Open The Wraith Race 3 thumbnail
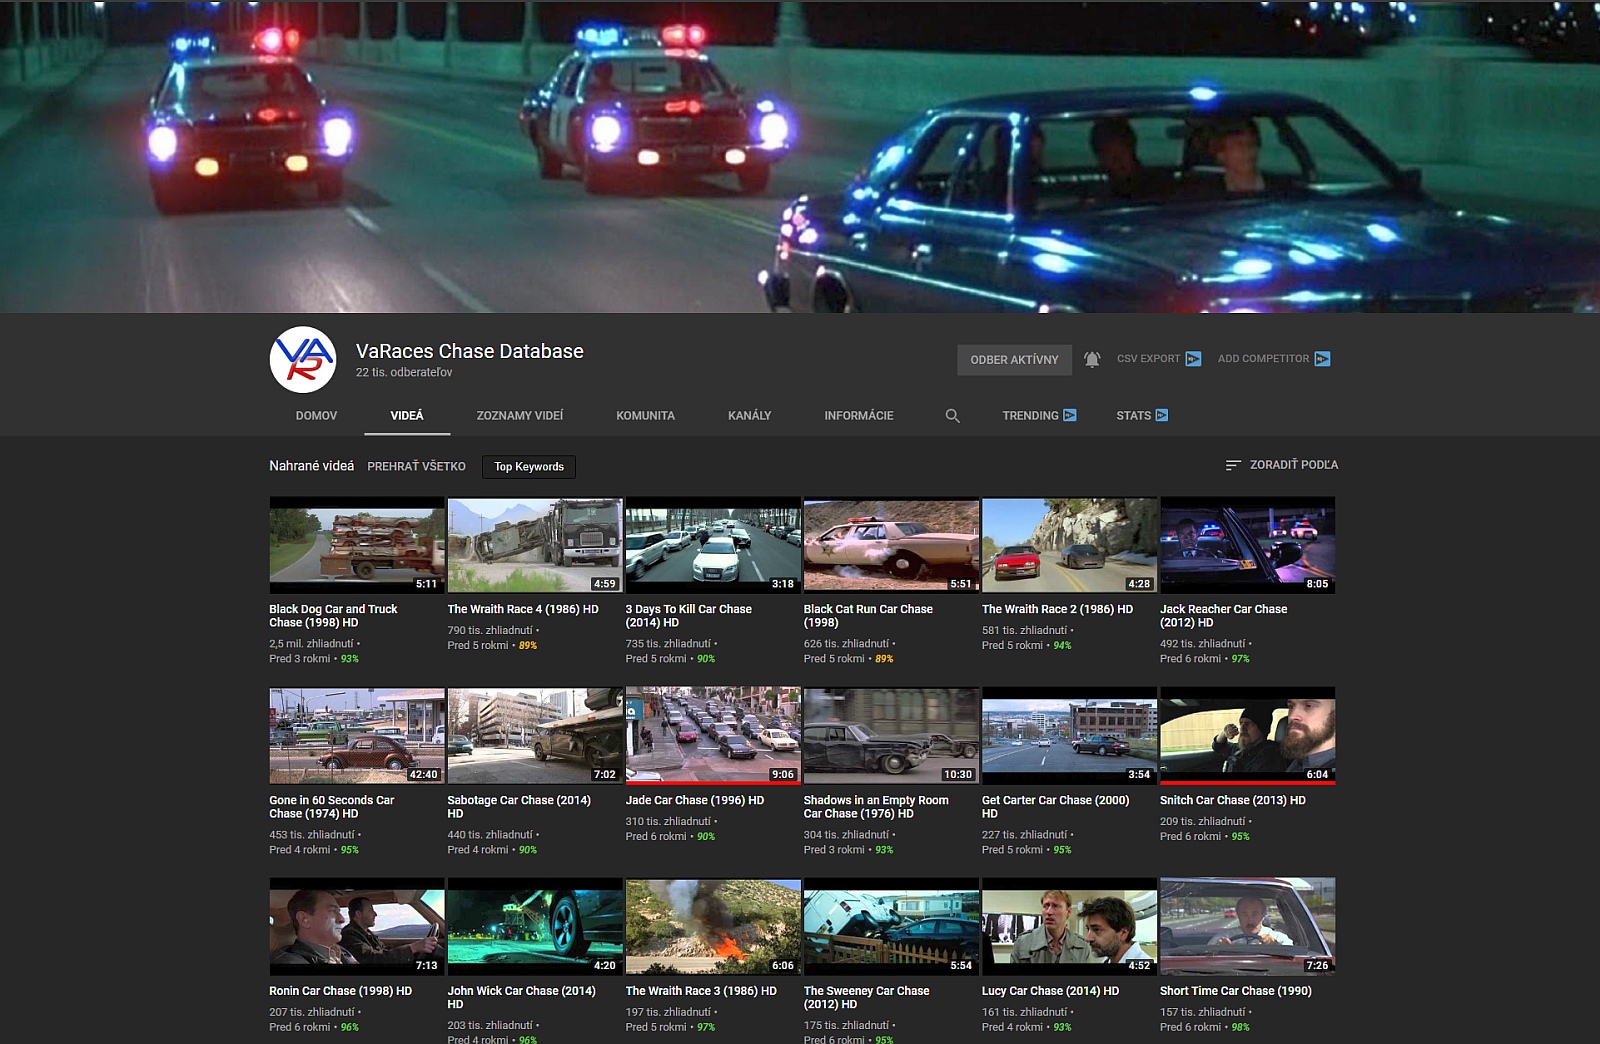This screenshot has height=1044, width=1600. (x=713, y=927)
